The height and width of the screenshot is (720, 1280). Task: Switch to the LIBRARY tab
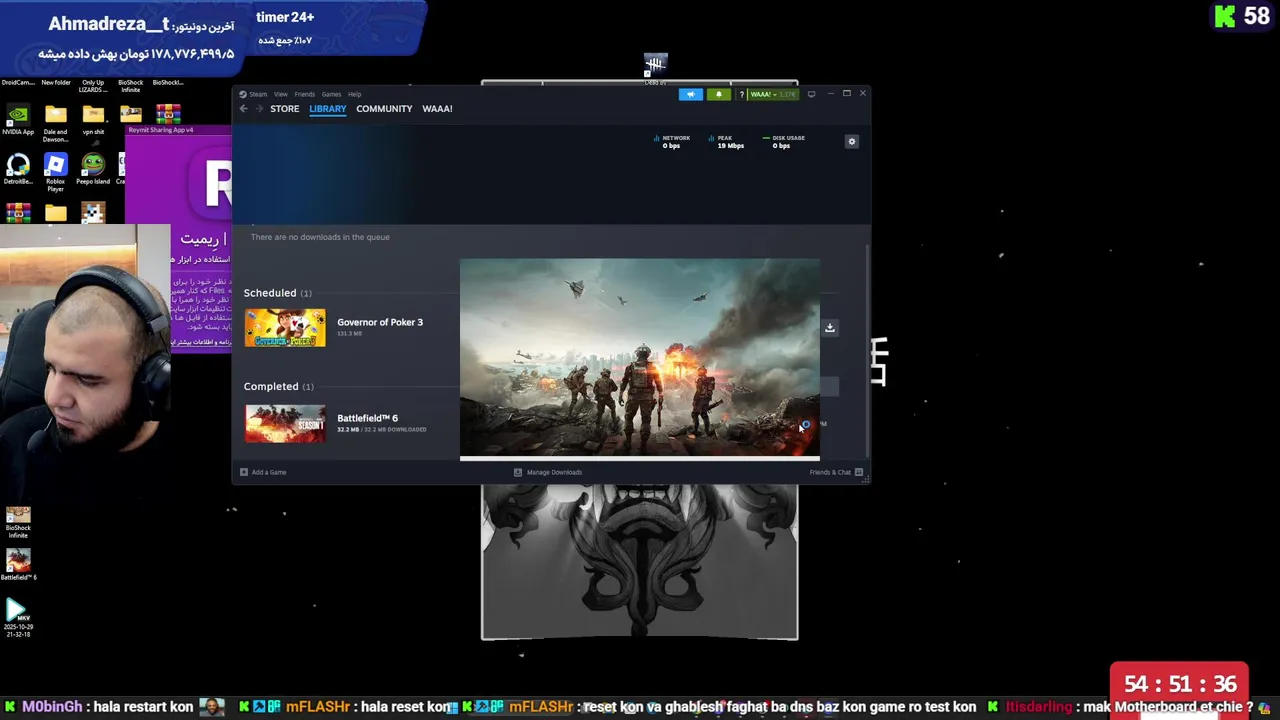[x=327, y=109]
